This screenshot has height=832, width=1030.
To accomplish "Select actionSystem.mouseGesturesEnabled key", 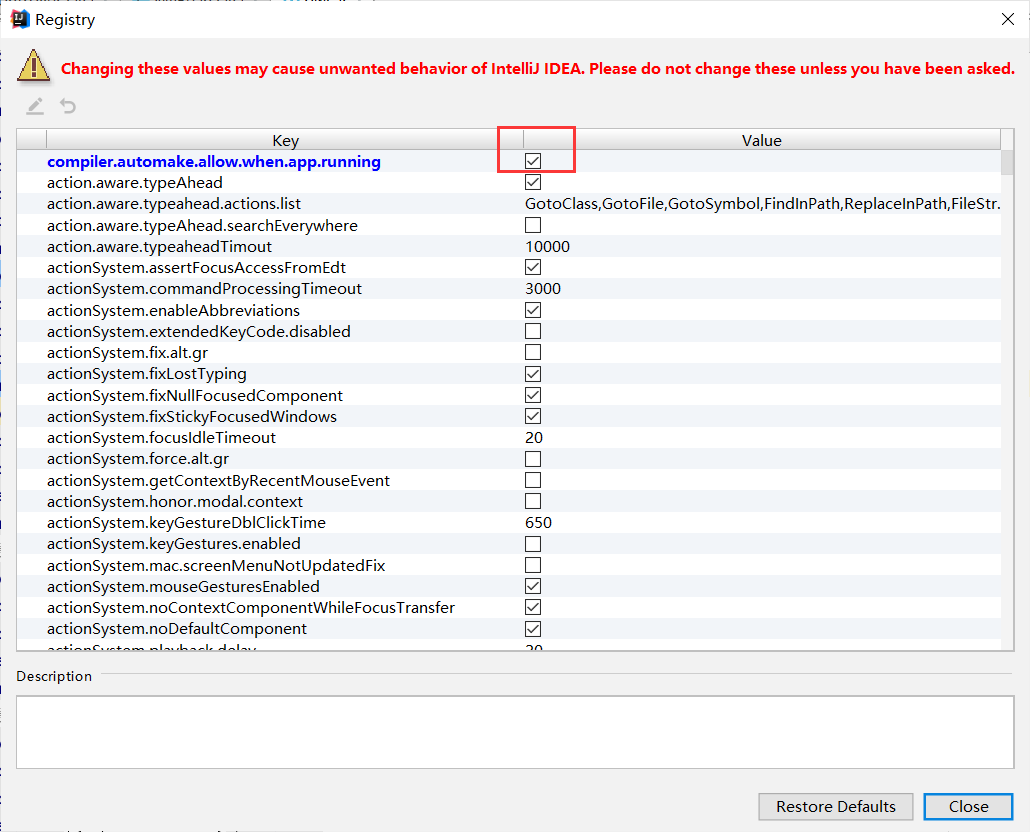I will (183, 586).
